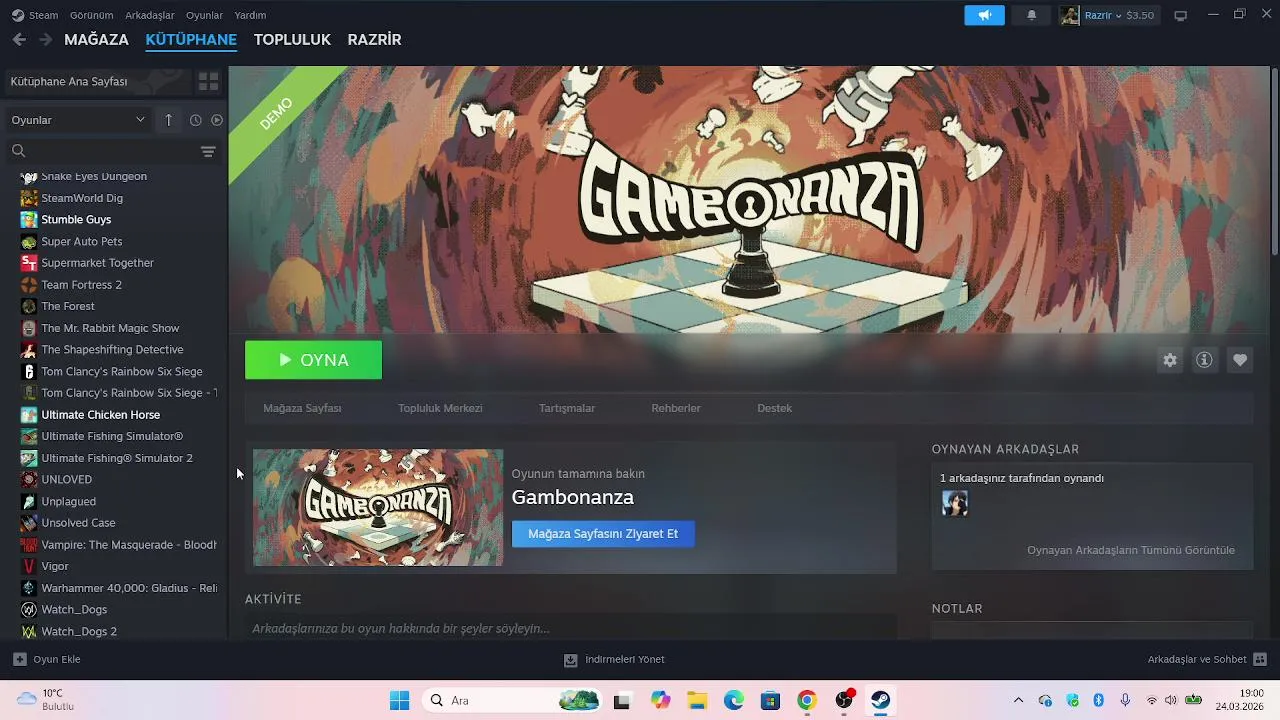Go to the MAĞAZA section

[x=96, y=40]
